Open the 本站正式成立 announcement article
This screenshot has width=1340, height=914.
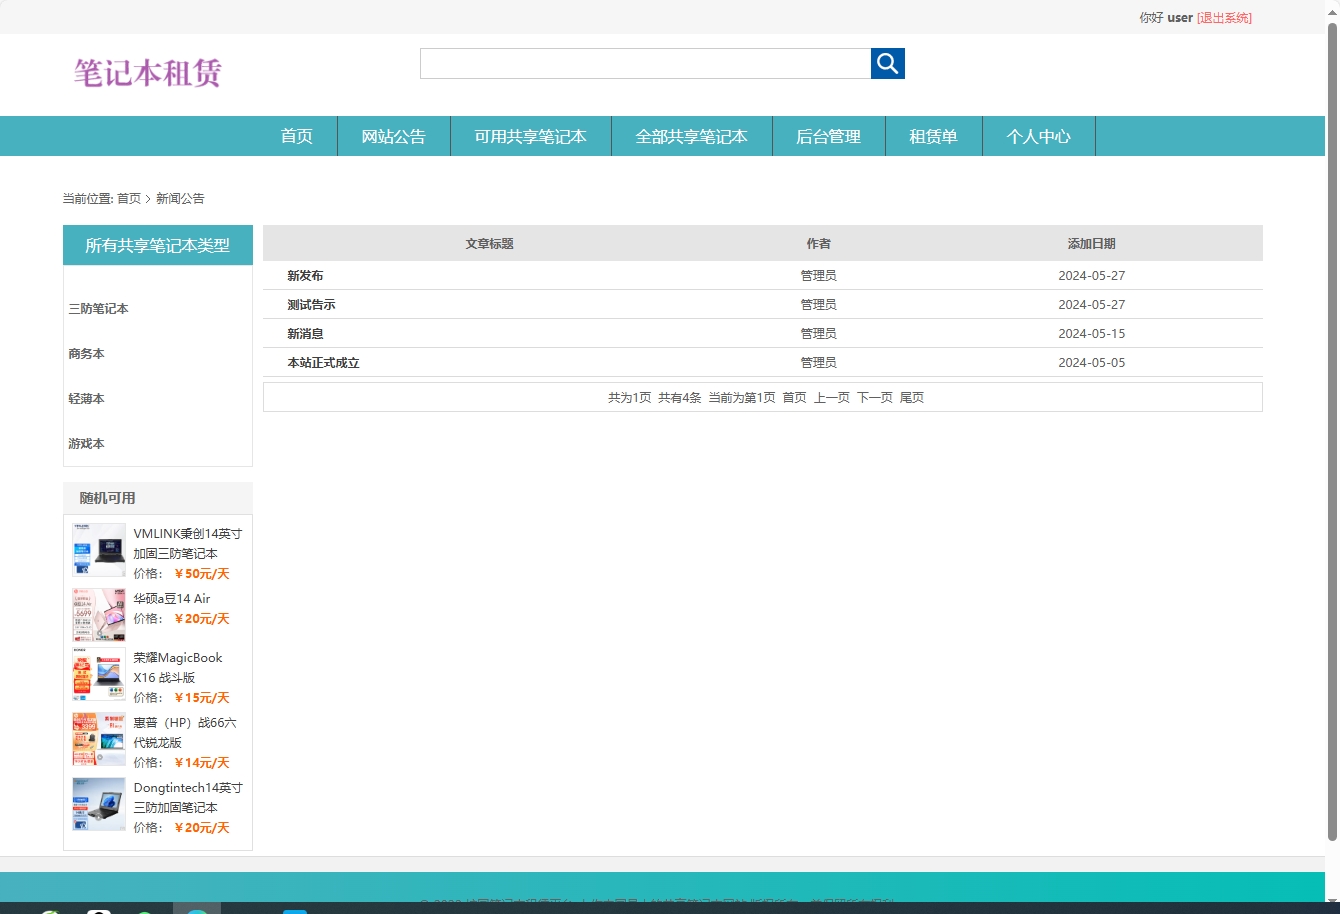point(323,363)
